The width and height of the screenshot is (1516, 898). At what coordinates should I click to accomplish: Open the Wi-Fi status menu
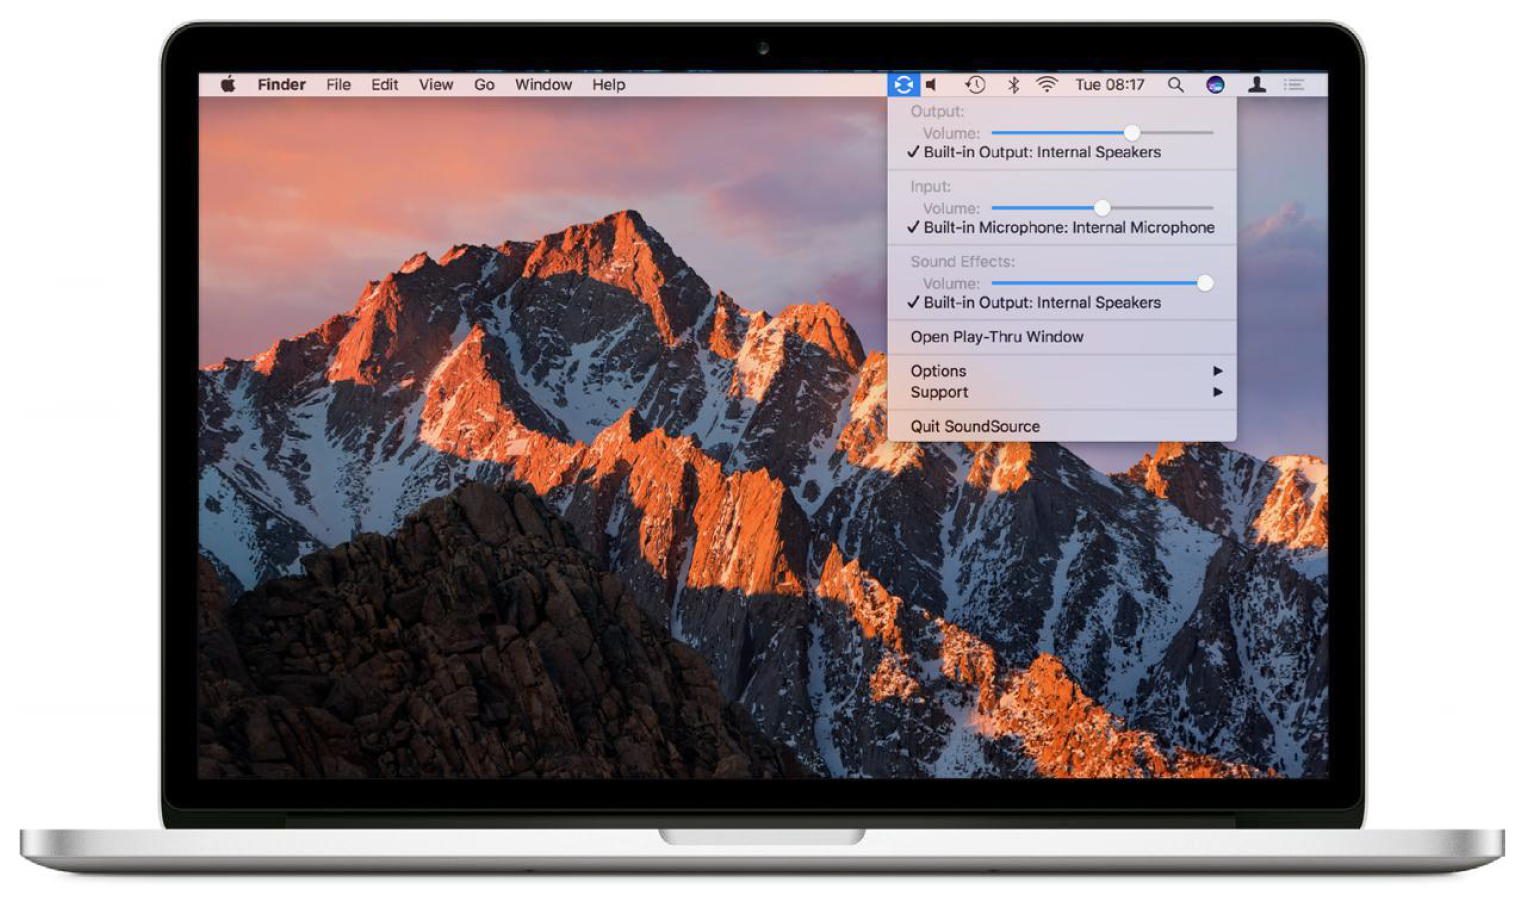tap(1046, 85)
